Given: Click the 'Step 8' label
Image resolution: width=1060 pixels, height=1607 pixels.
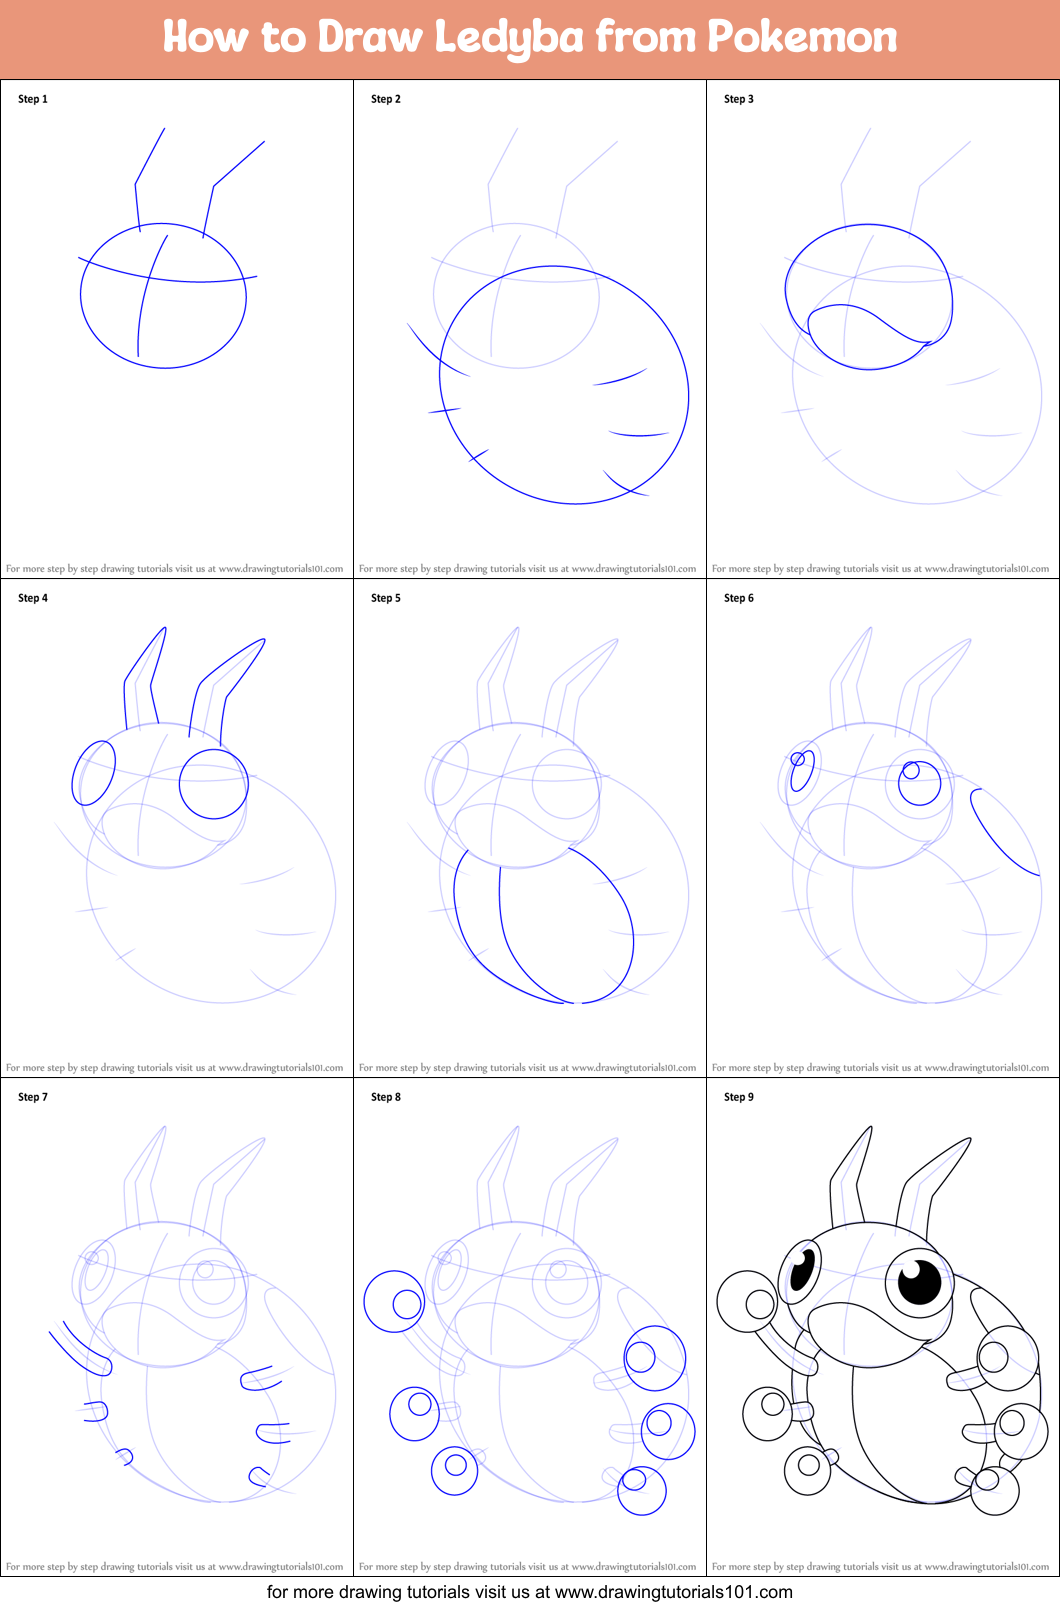Looking at the screenshot, I should pyautogui.click(x=386, y=1097).
